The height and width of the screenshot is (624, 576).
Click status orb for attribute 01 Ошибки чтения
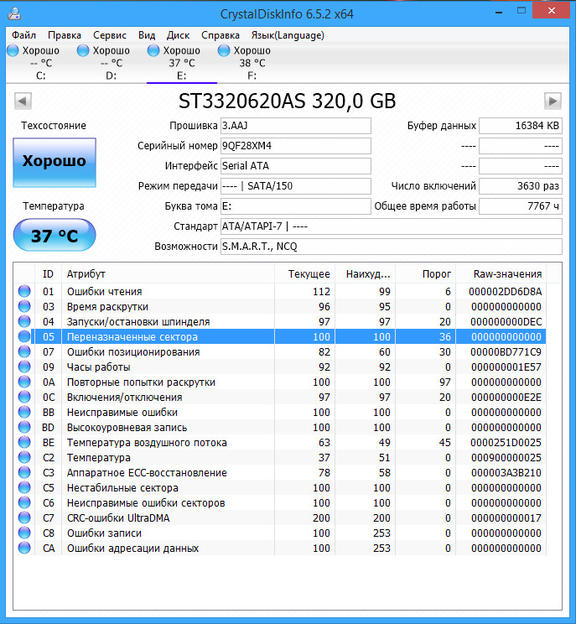[x=24, y=291]
